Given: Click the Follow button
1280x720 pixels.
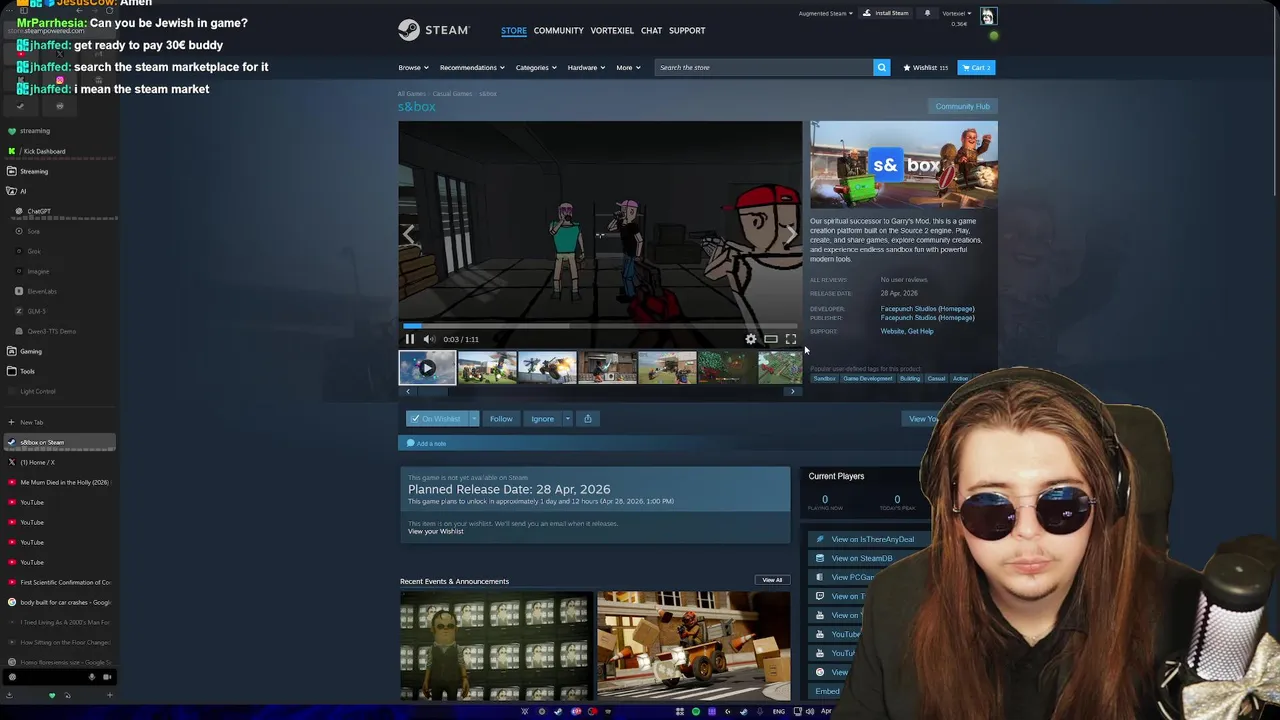Looking at the screenshot, I should click(501, 419).
